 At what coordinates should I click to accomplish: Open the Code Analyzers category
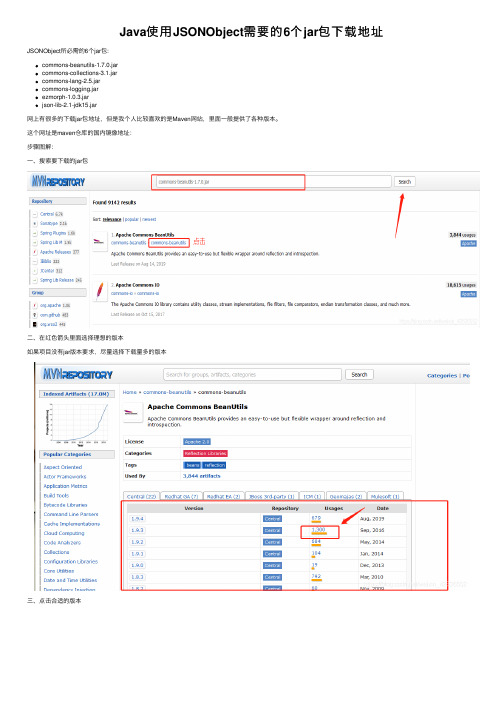tap(62, 543)
